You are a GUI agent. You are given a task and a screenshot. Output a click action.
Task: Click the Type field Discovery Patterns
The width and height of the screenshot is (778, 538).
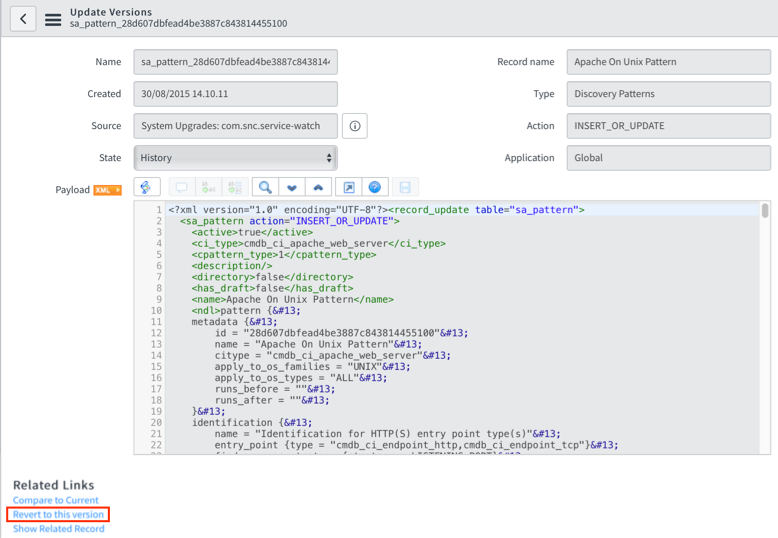669,94
